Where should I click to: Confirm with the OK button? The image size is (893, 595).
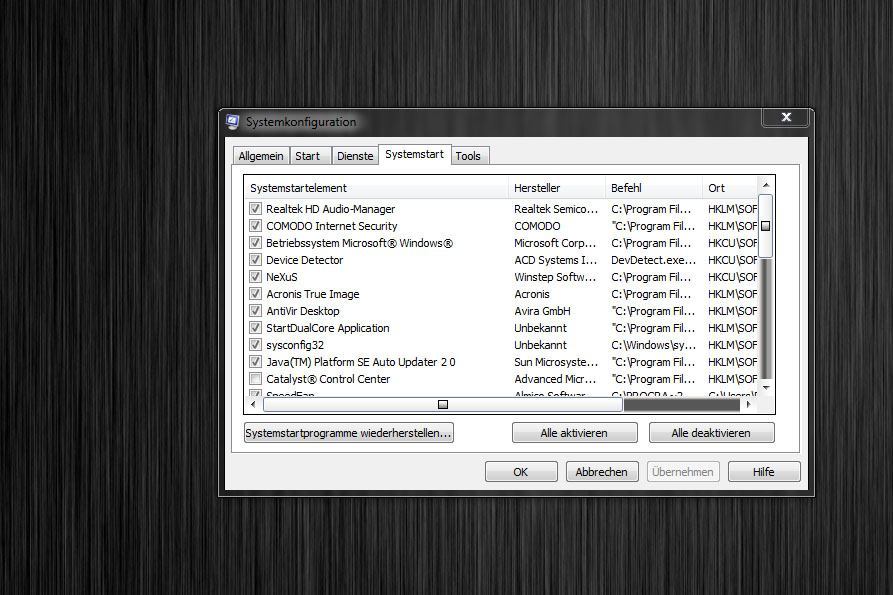coord(521,472)
